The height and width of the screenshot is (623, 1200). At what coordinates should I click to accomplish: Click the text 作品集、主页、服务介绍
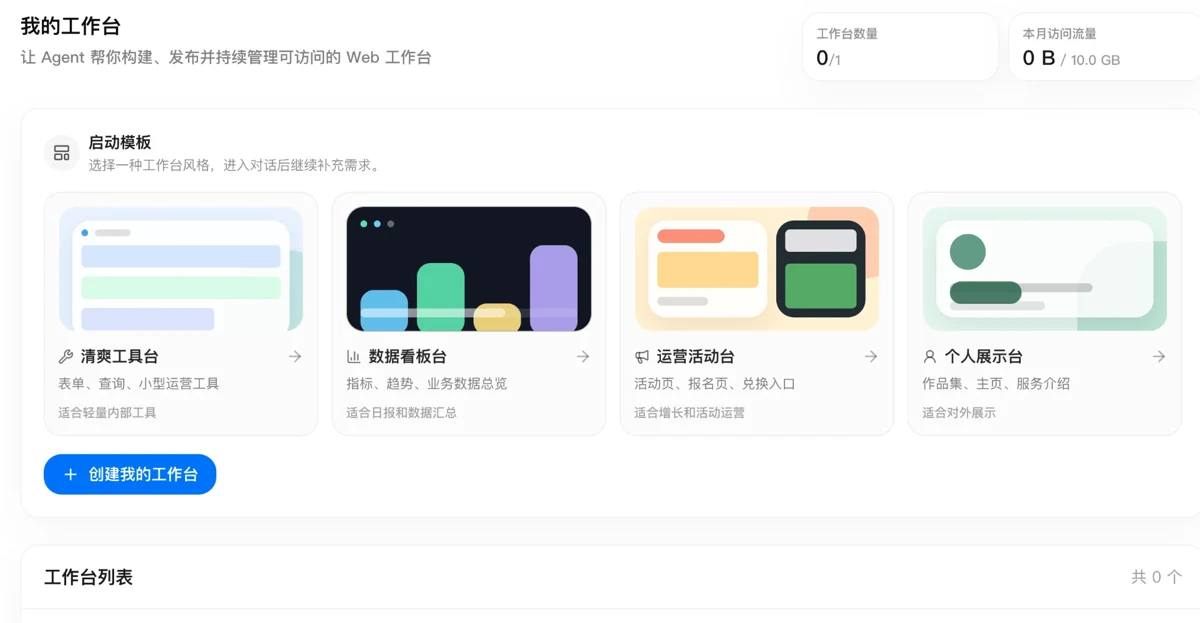pos(996,383)
